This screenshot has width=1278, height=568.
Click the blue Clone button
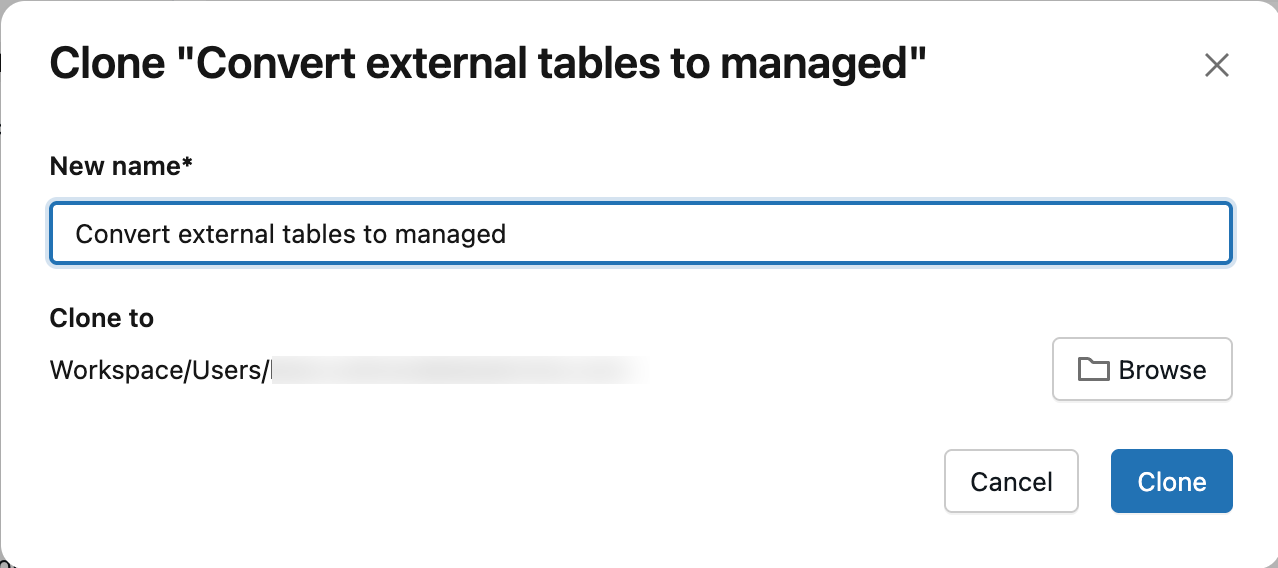pos(1171,482)
